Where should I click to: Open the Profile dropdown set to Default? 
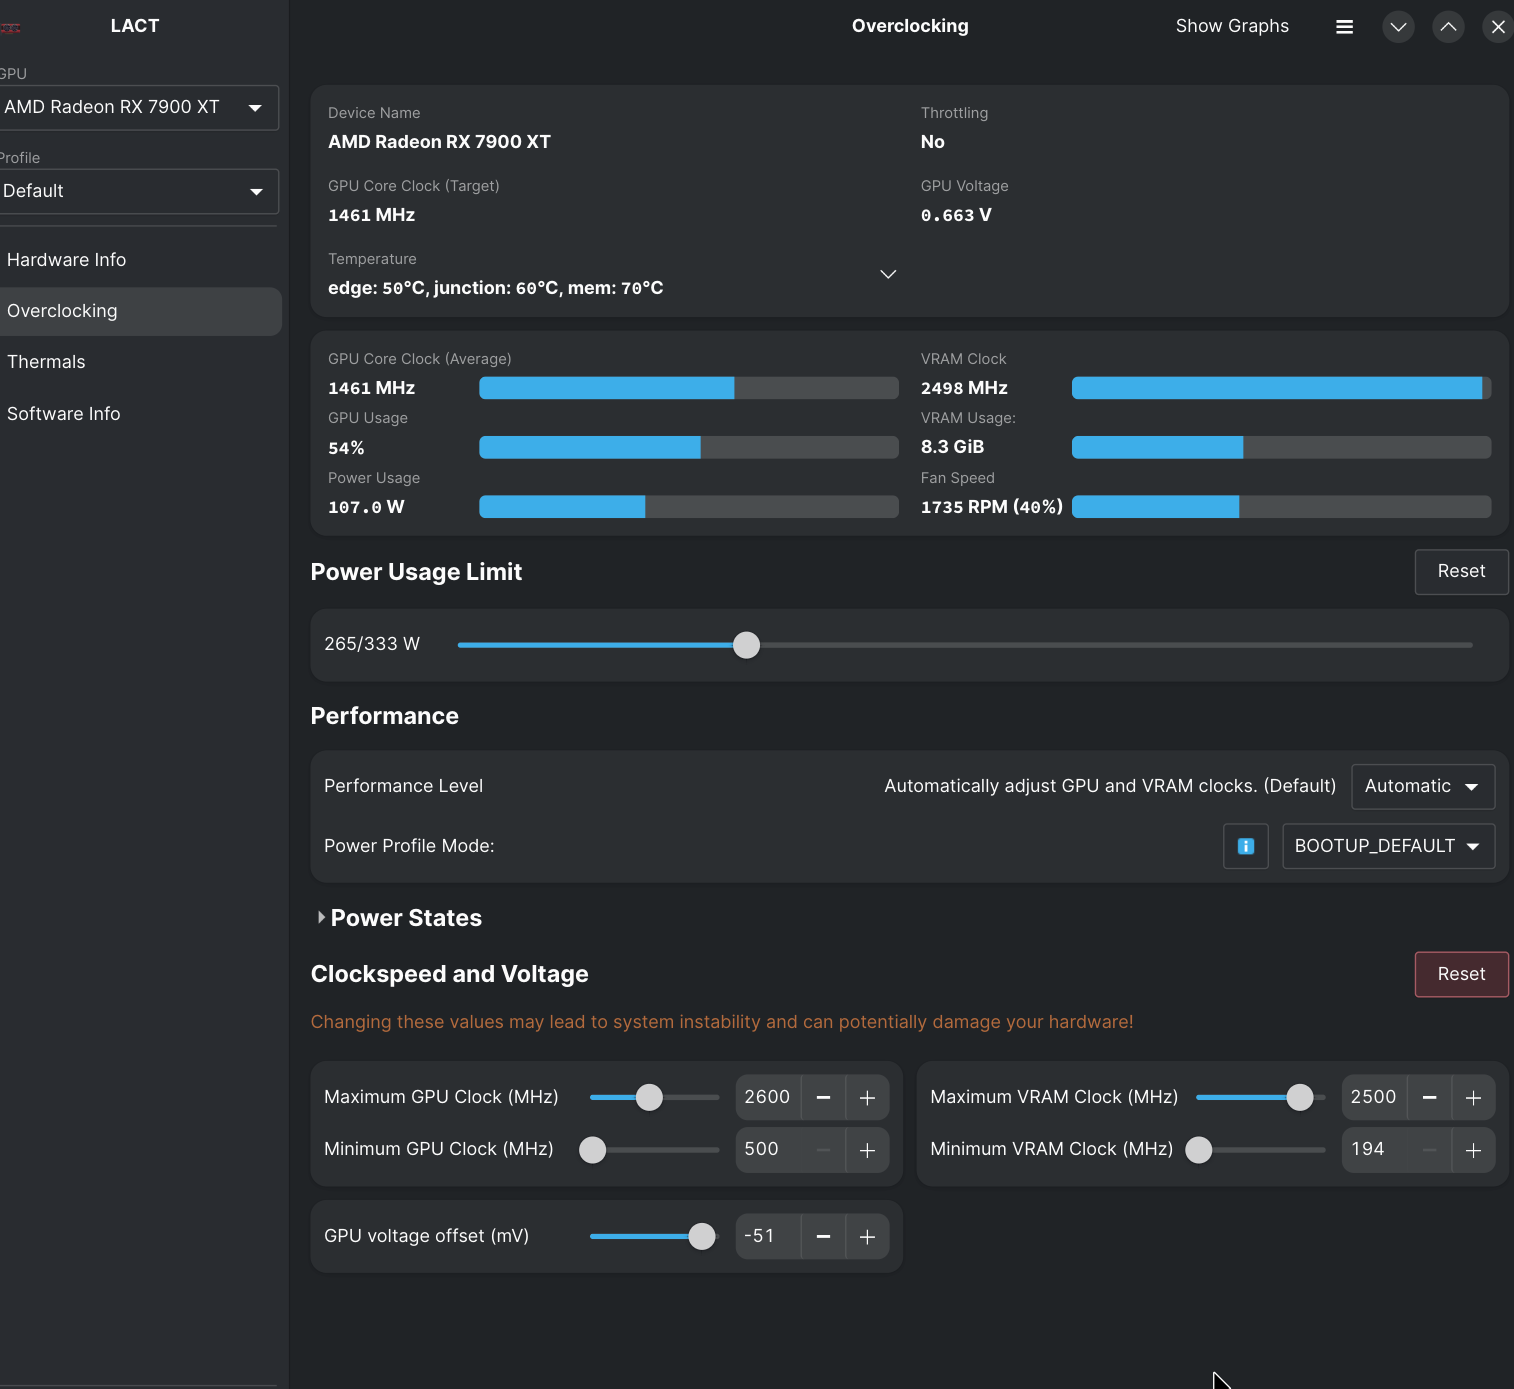pyautogui.click(x=139, y=191)
